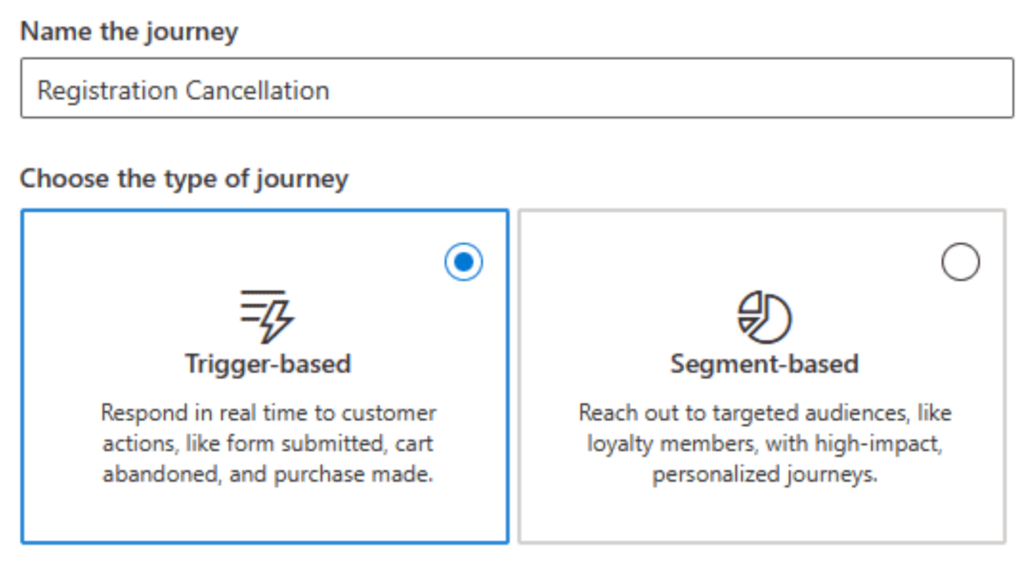The width and height of the screenshot is (1024, 576).
Task: Click the Trigger-based lightning bolt icon
Action: click(x=267, y=315)
